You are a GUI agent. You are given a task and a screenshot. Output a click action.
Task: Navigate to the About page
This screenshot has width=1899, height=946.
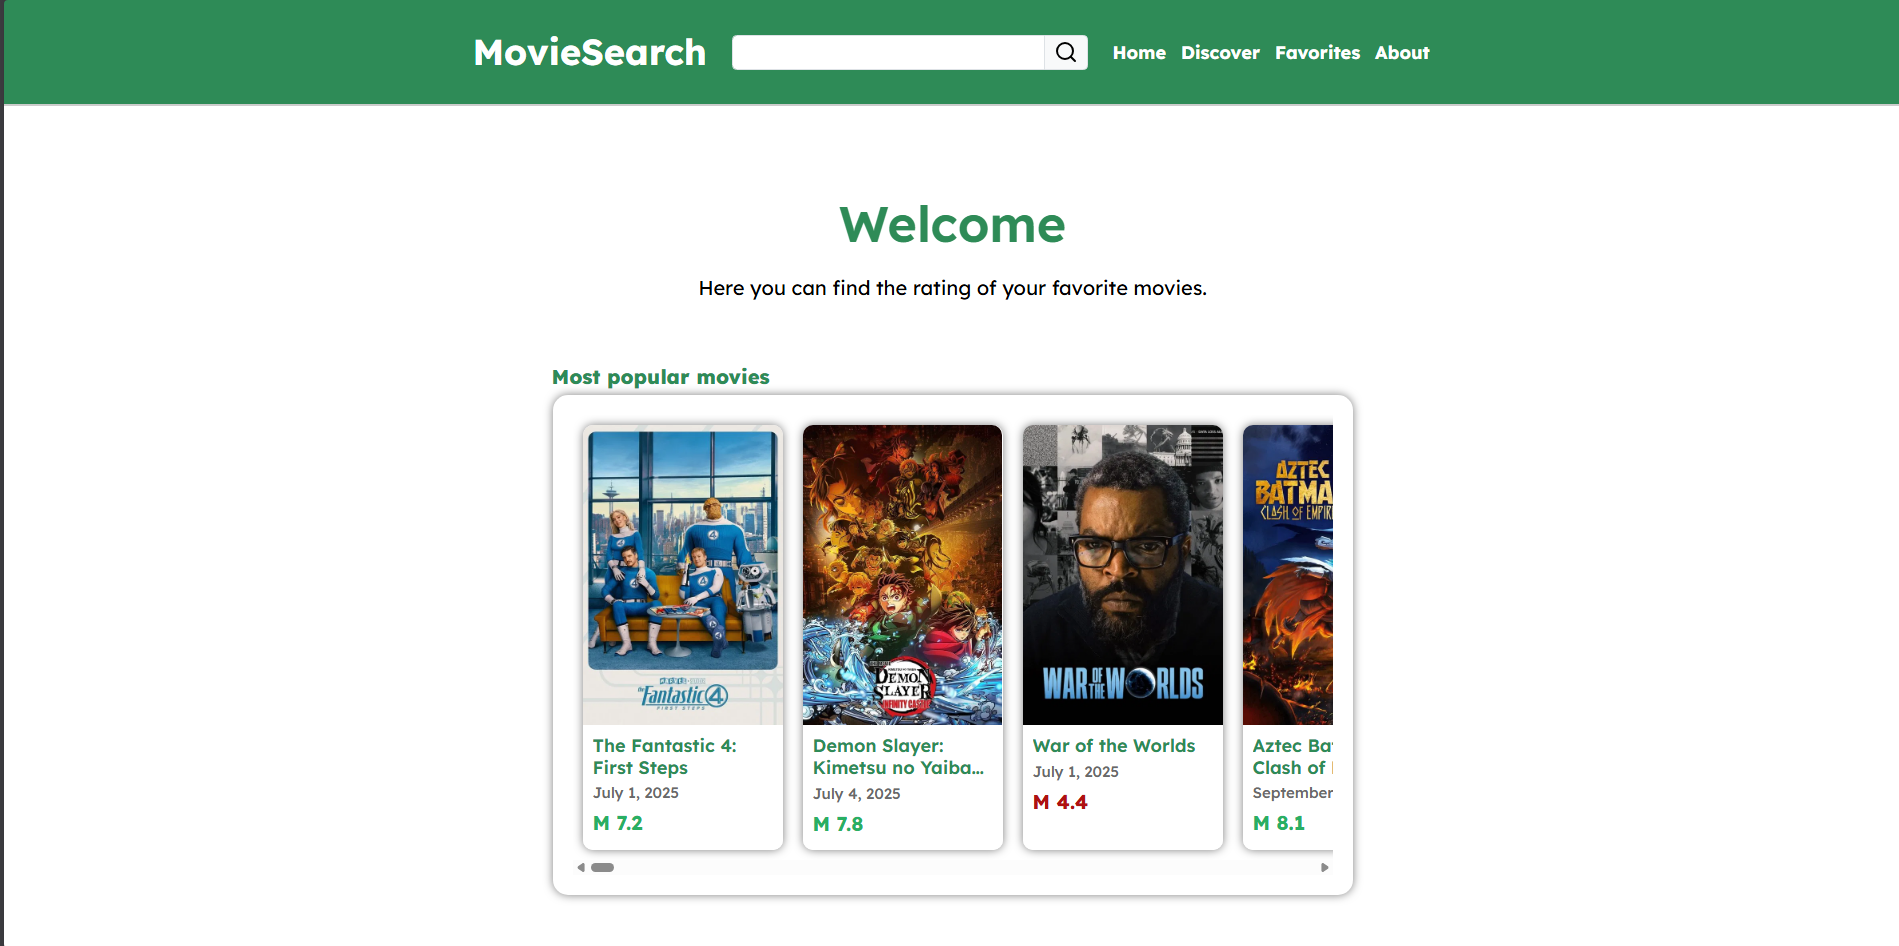[1401, 53]
